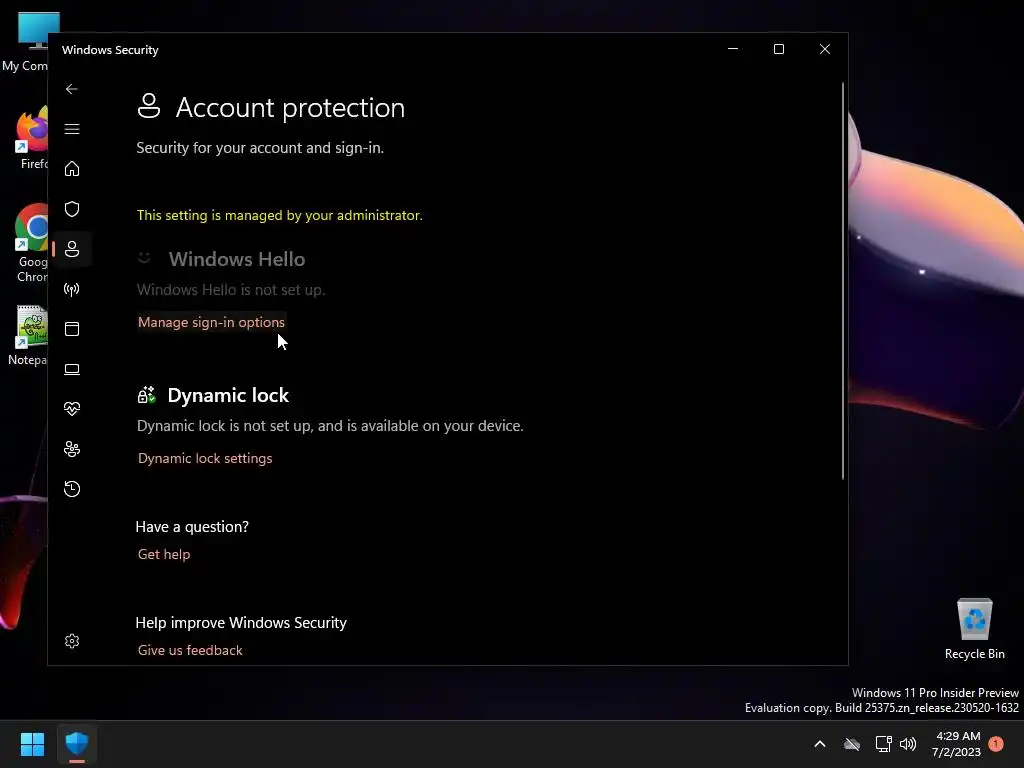Click the Dynamic lock heading
The width and height of the screenshot is (1024, 768).
[228, 395]
